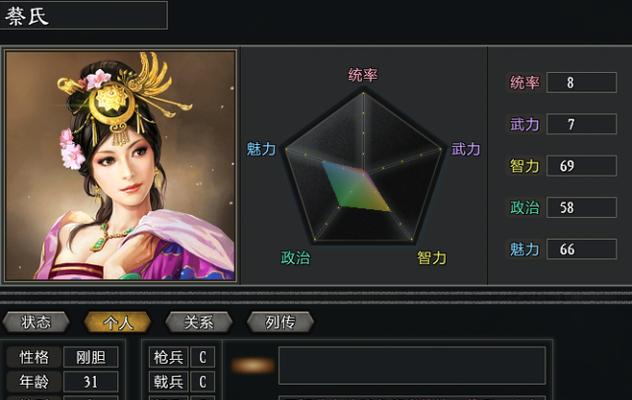Click the 年龄 value 31
Image resolution: width=632 pixels, height=400 pixels.
click(91, 381)
